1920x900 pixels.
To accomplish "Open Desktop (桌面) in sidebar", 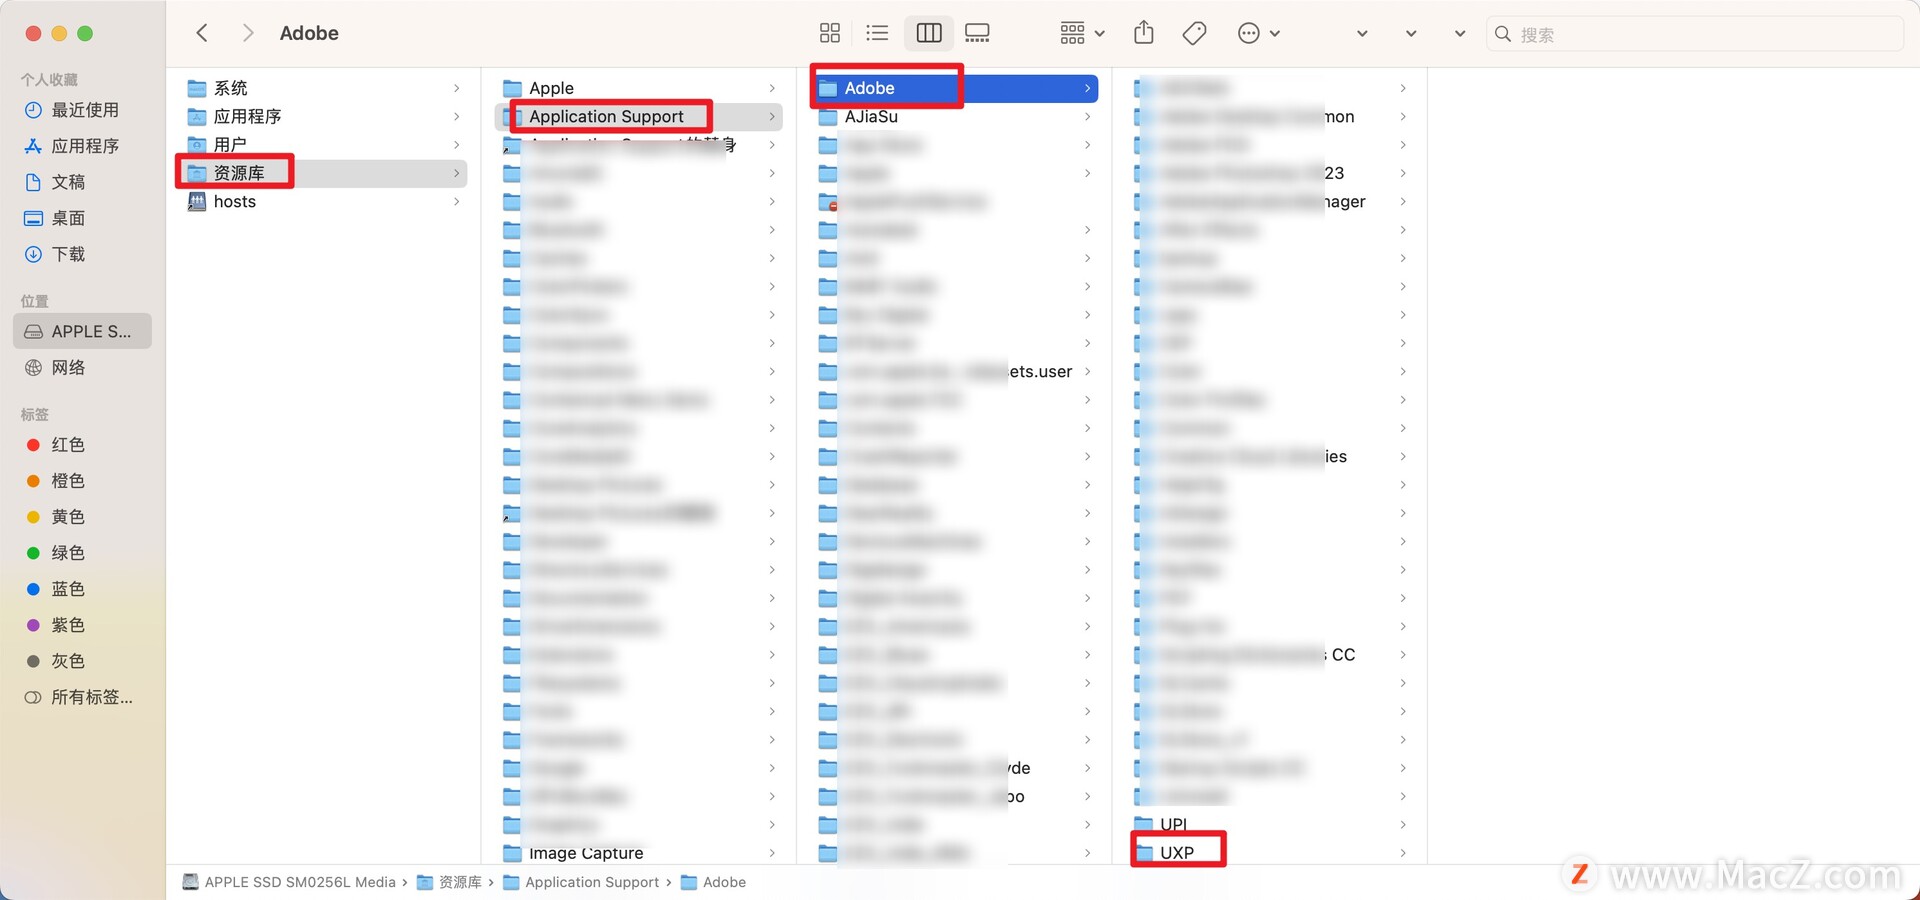I will click(84, 218).
